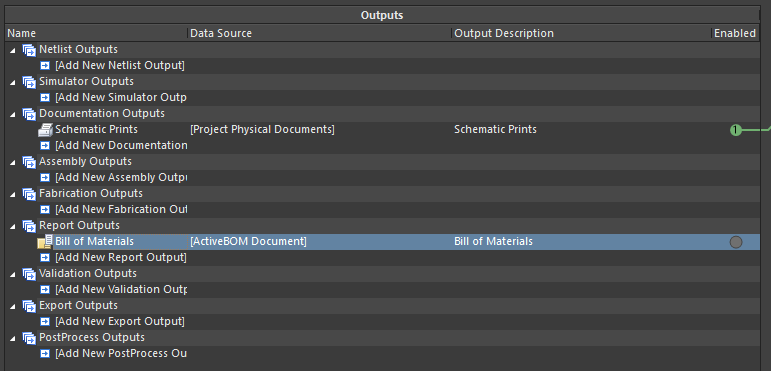Click the Report Outputs folder icon

(x=29, y=226)
